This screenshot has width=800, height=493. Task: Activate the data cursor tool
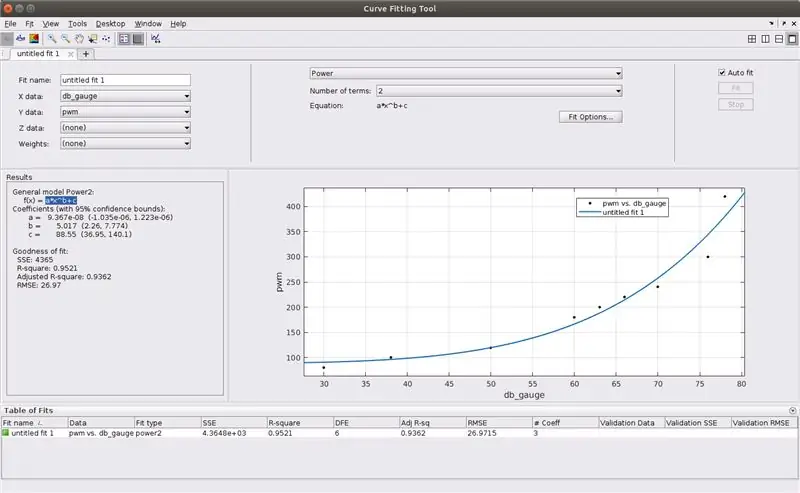pos(92,39)
